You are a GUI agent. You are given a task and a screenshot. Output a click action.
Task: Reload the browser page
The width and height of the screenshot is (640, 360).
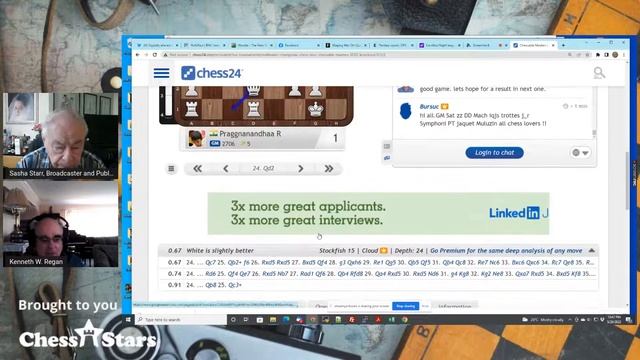tap(155, 55)
